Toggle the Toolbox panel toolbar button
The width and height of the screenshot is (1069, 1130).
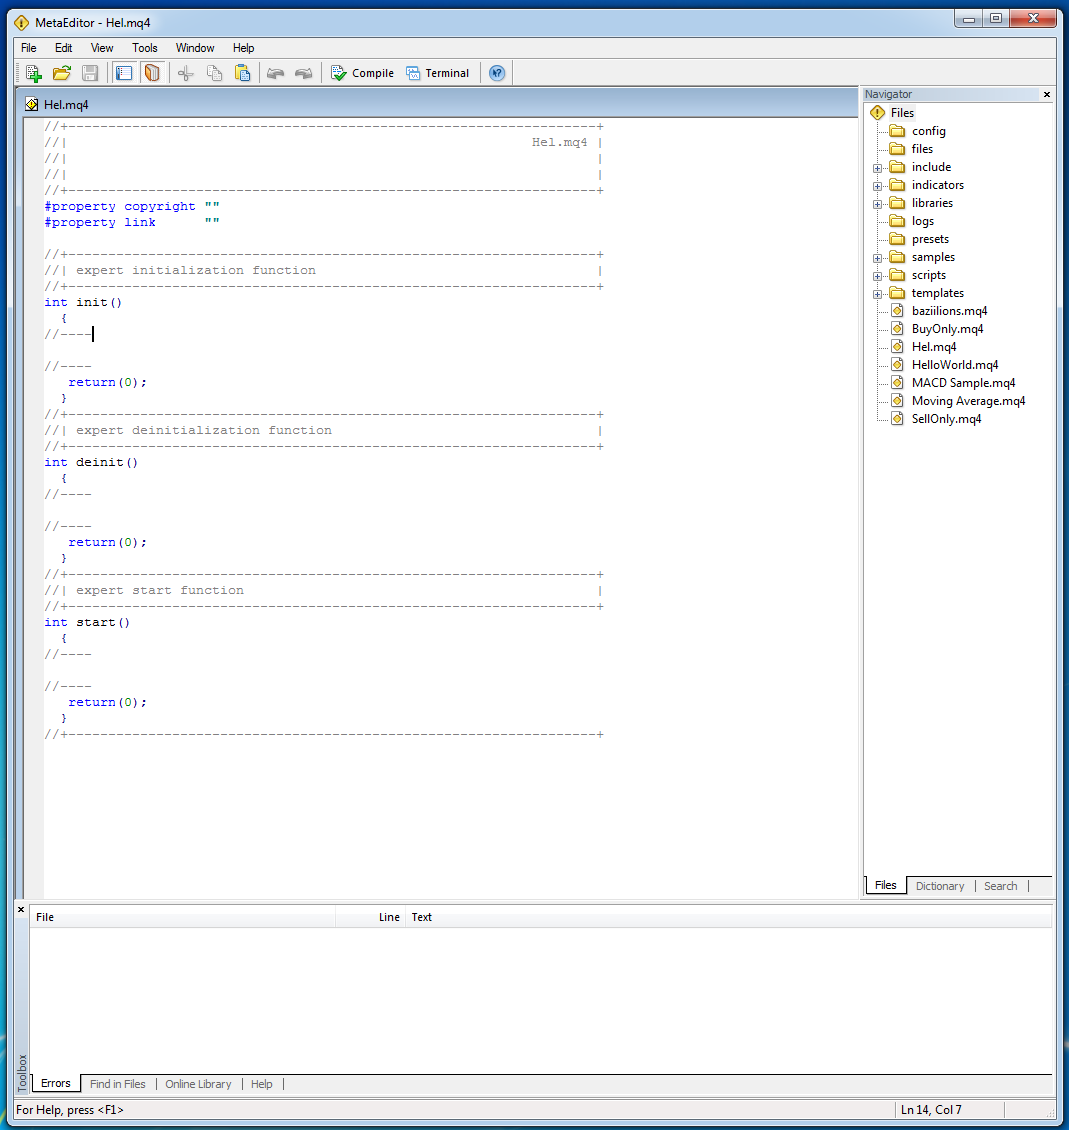152,73
